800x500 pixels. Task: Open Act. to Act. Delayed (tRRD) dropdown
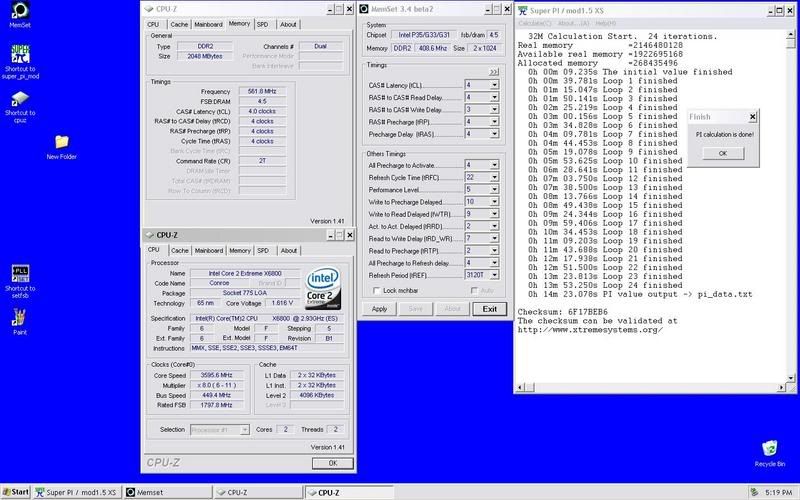[x=494, y=227]
